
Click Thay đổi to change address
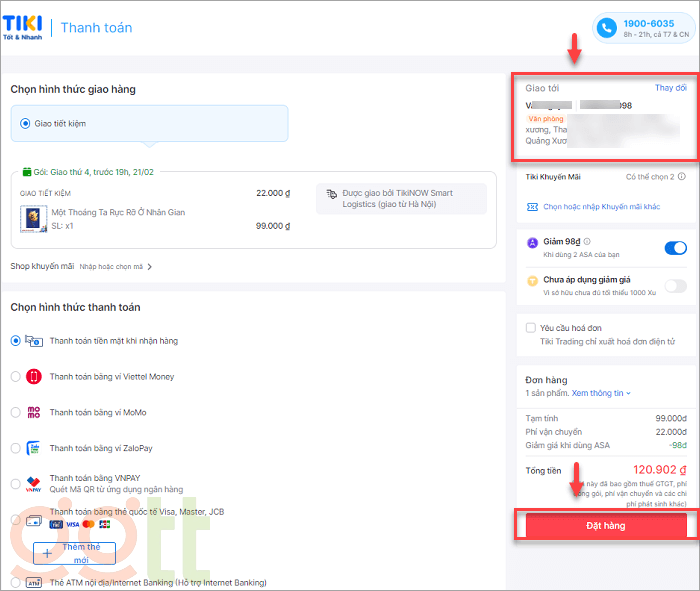[x=670, y=88]
